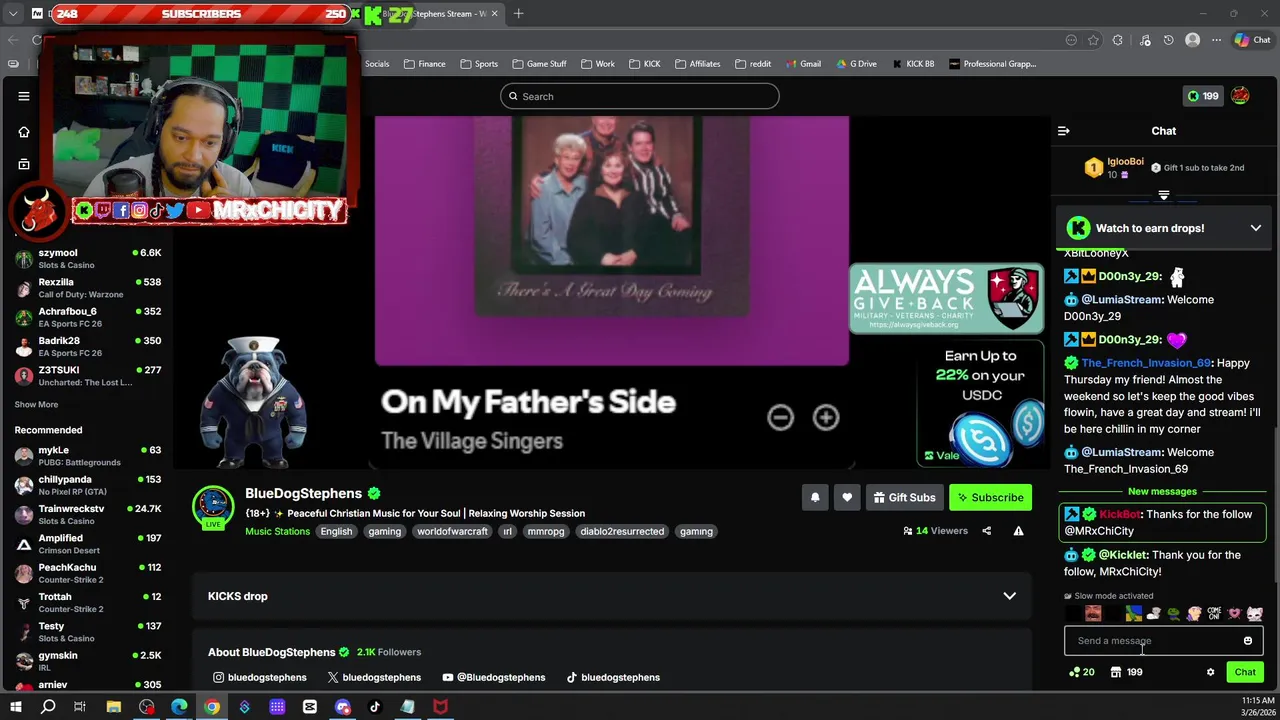Screen dimensions: 1280x720
Task: Launch TikTok from taskbar
Action: 375,707
